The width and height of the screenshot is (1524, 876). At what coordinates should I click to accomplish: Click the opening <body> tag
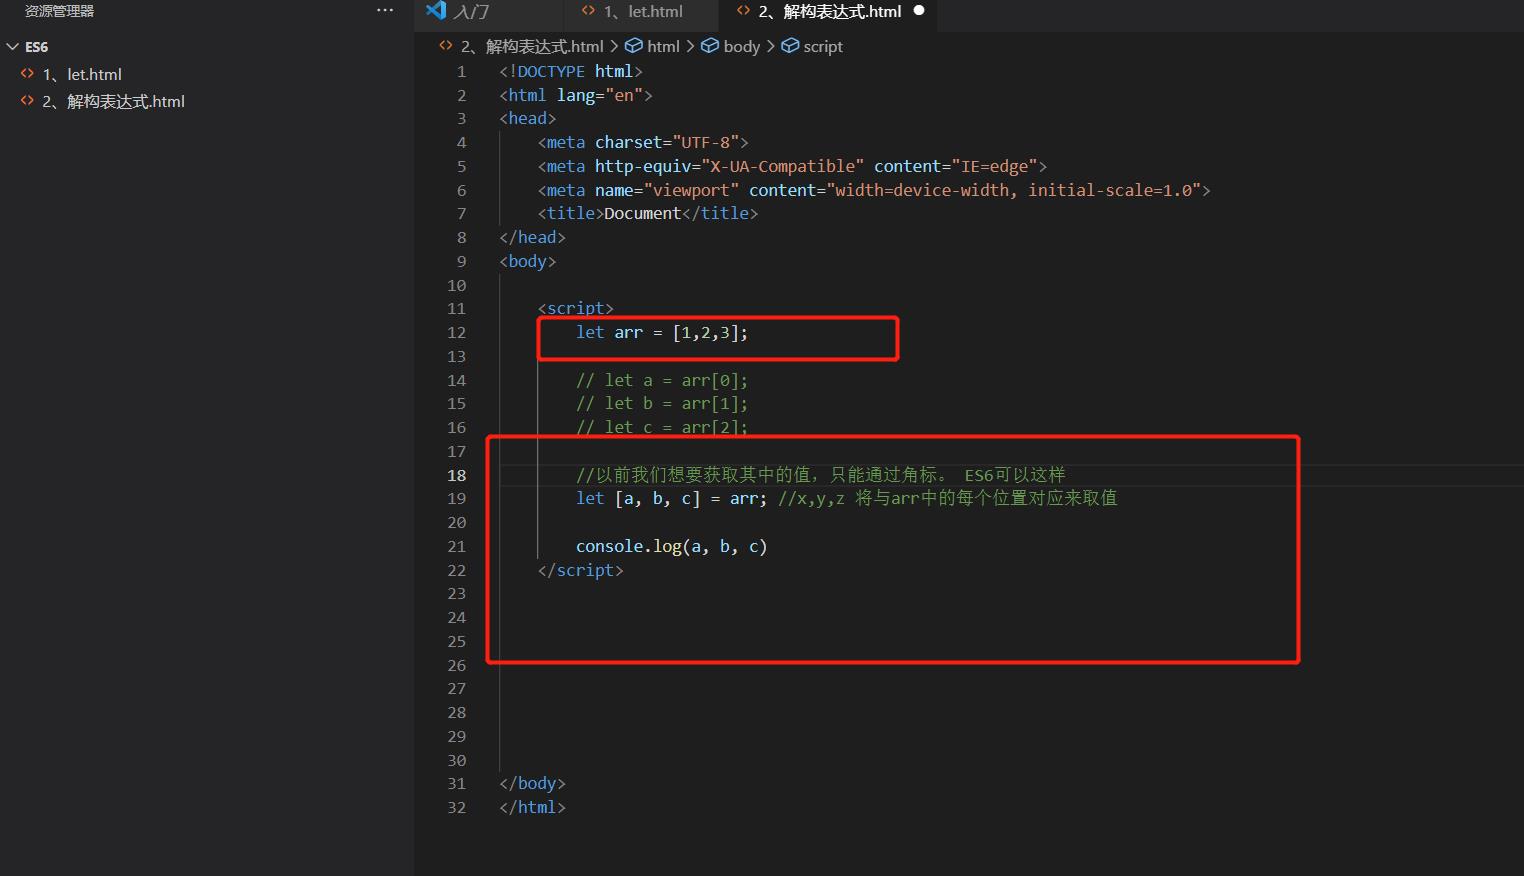point(528,261)
